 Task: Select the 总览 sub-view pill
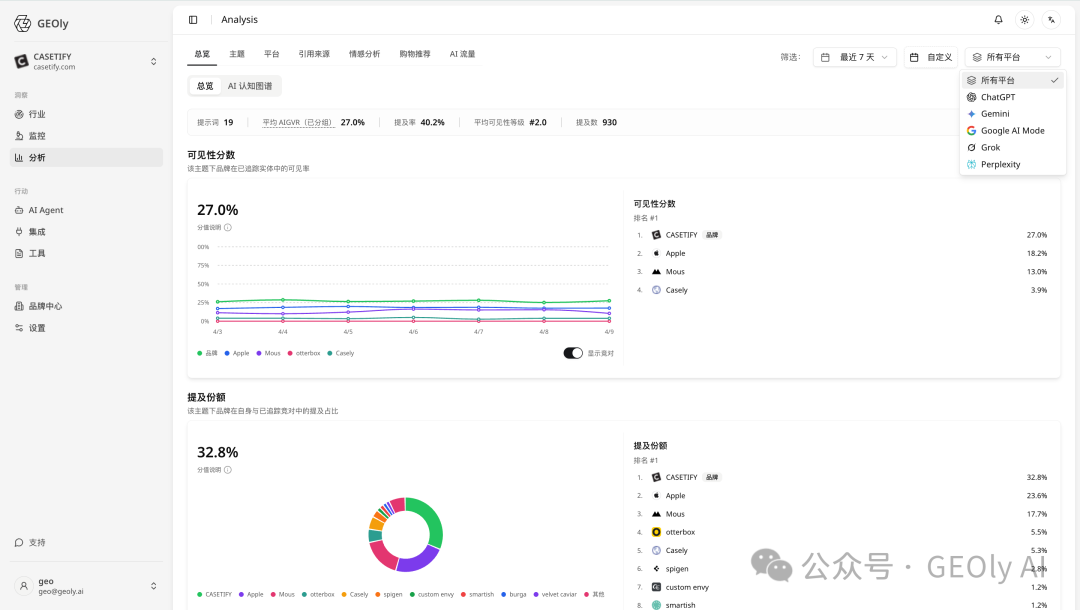click(x=205, y=86)
